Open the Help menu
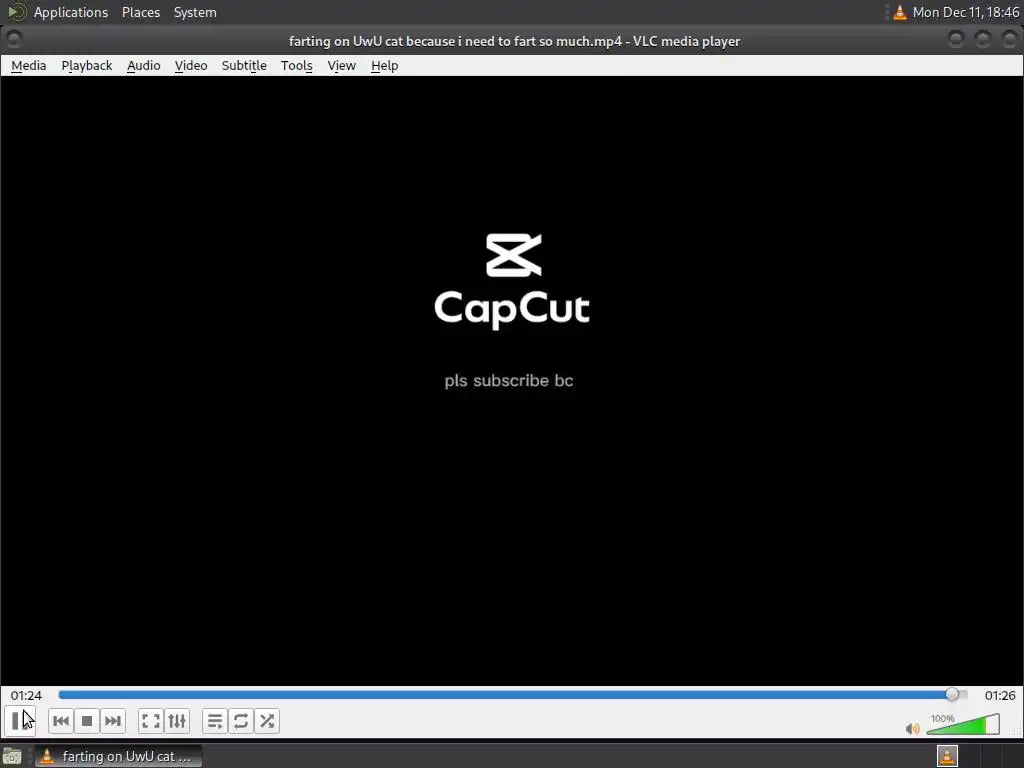Viewport: 1024px width, 768px height. [x=385, y=65]
